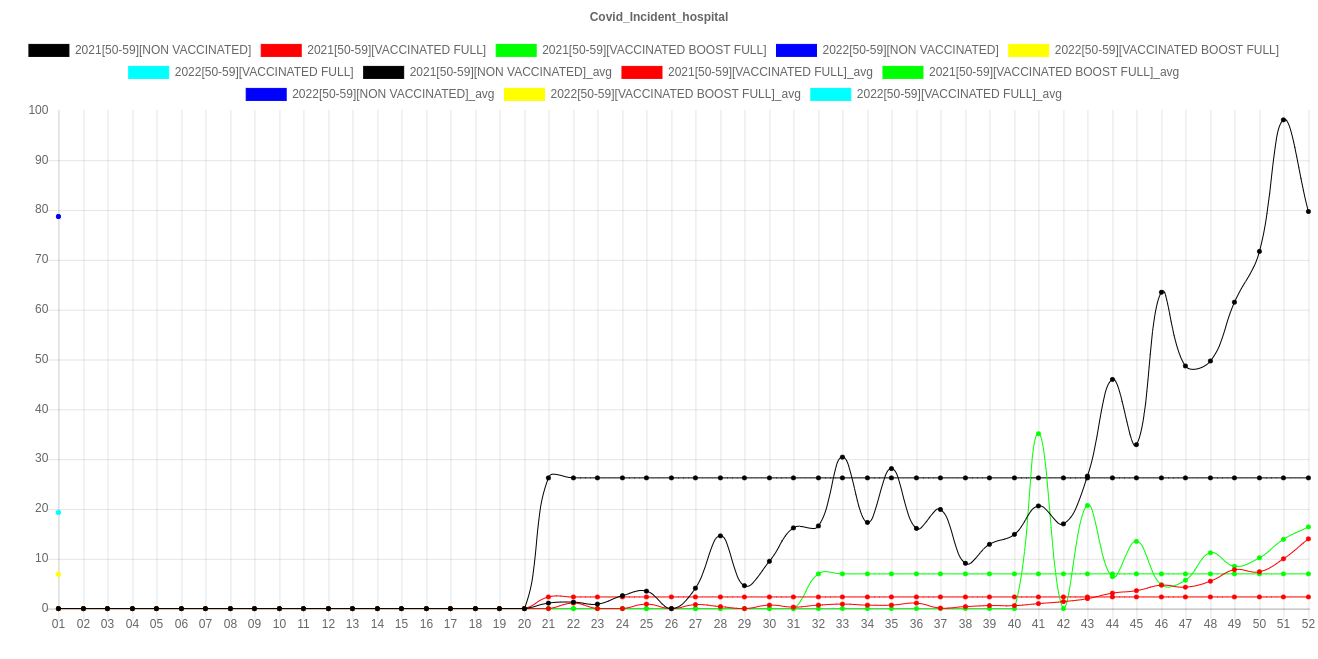Screen dimensions: 1318x659
Task: Click the cyan swatch for 2022 VACCINATED FULL
Action: pos(149,72)
